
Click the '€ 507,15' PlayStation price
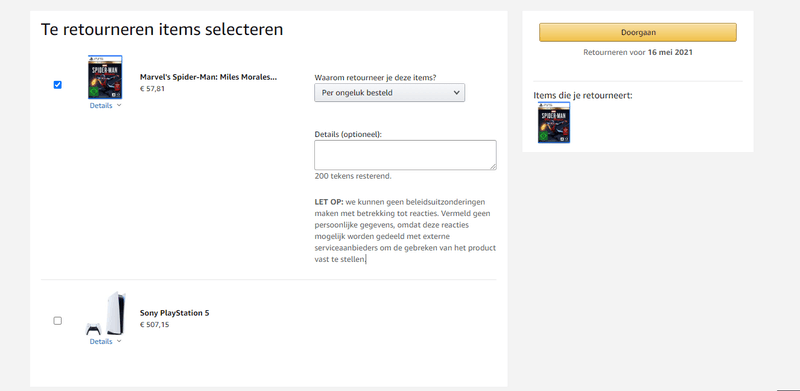tap(155, 324)
